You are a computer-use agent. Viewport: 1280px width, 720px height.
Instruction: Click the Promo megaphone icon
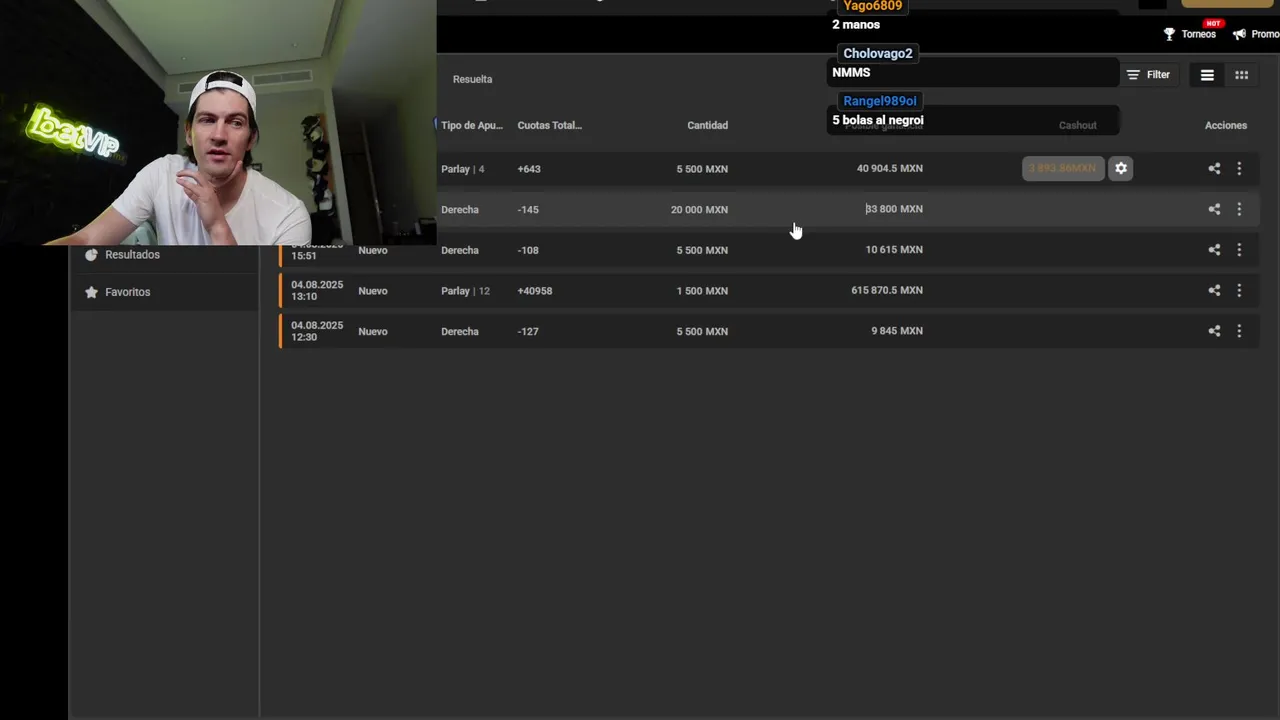[1239, 34]
